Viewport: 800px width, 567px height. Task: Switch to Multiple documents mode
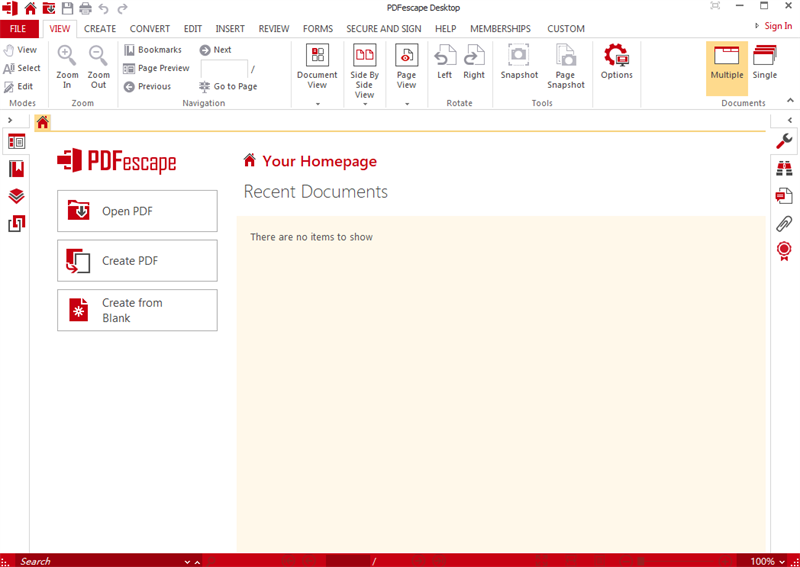click(727, 63)
